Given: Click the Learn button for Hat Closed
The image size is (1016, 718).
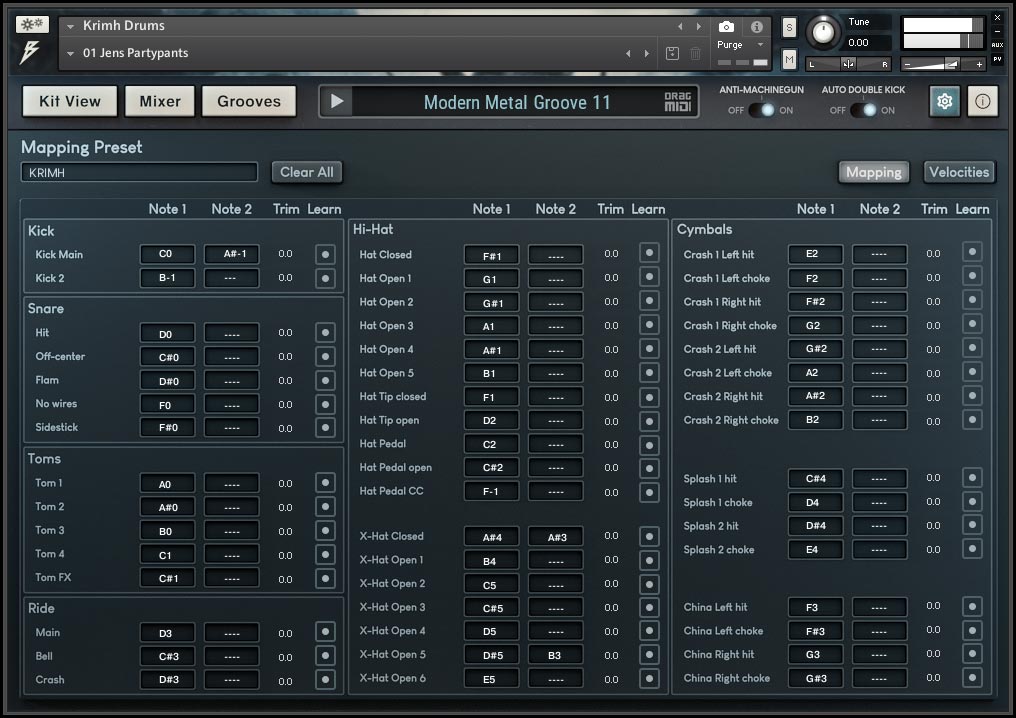Looking at the screenshot, I should coord(649,253).
